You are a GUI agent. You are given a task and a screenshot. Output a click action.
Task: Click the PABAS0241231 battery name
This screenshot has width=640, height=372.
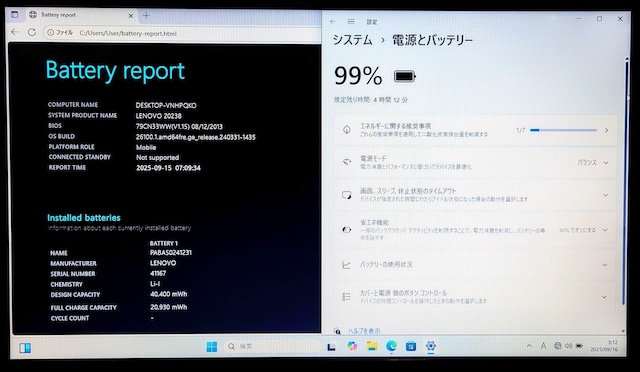pos(171,253)
